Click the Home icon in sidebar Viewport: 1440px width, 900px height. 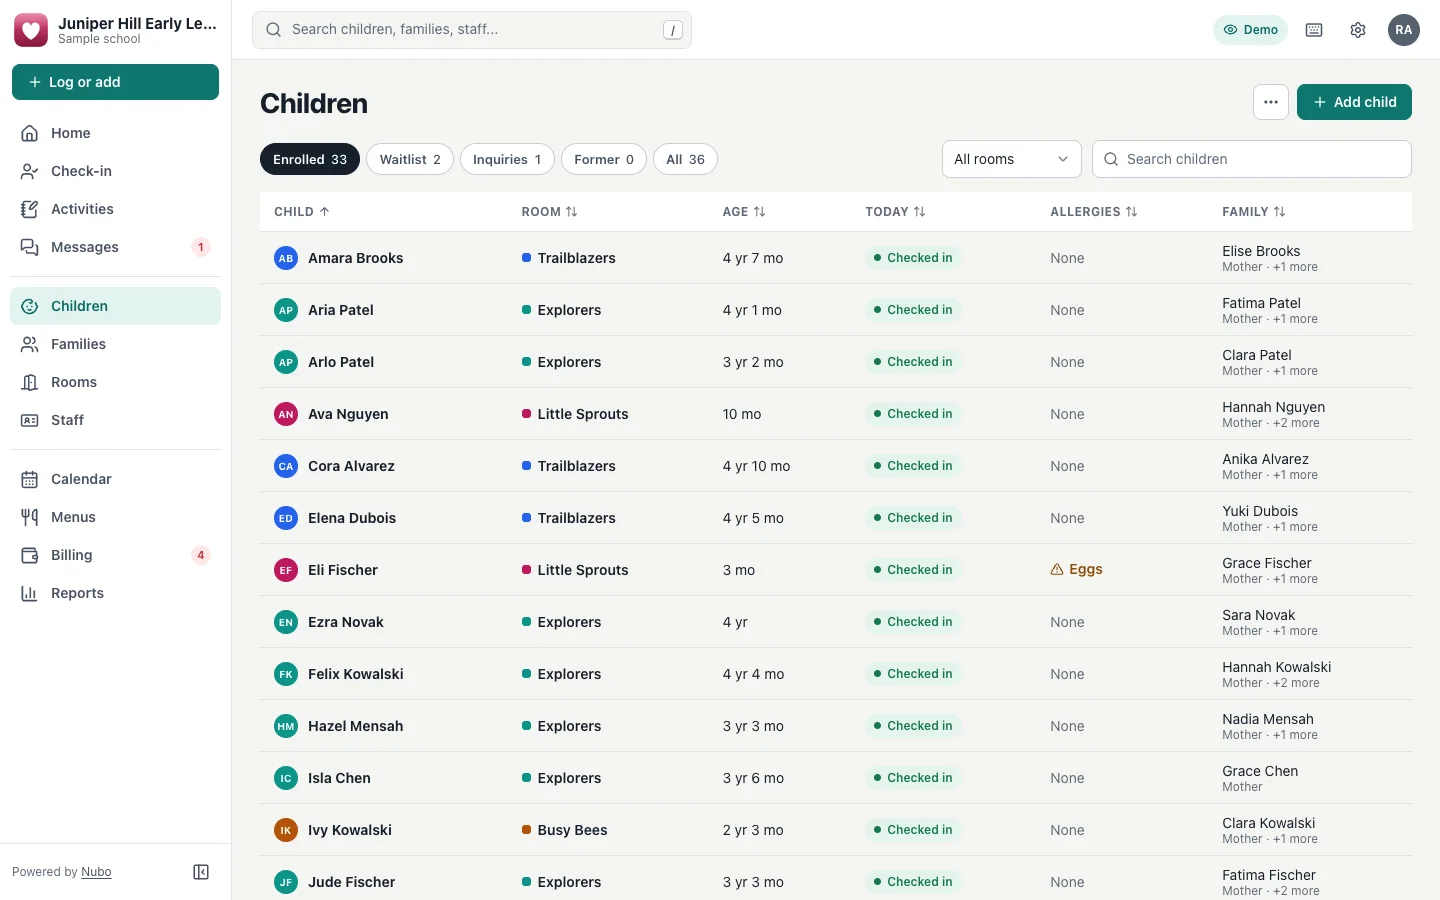30,133
